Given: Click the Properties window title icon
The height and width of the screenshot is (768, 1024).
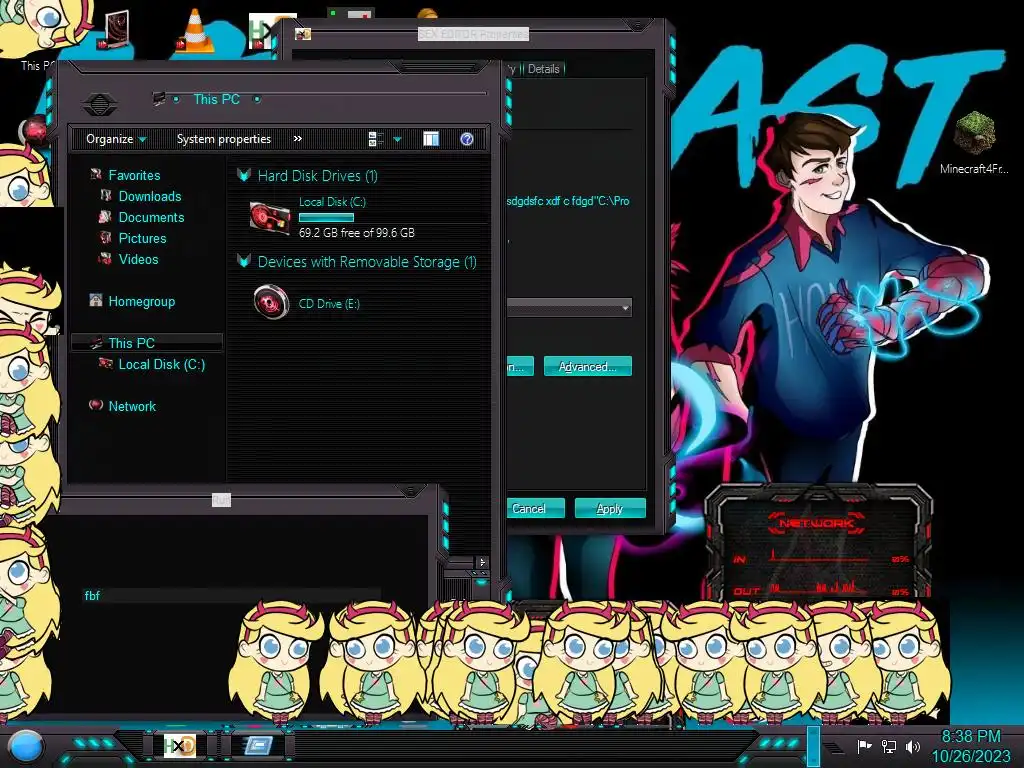Looking at the screenshot, I should 302,34.
